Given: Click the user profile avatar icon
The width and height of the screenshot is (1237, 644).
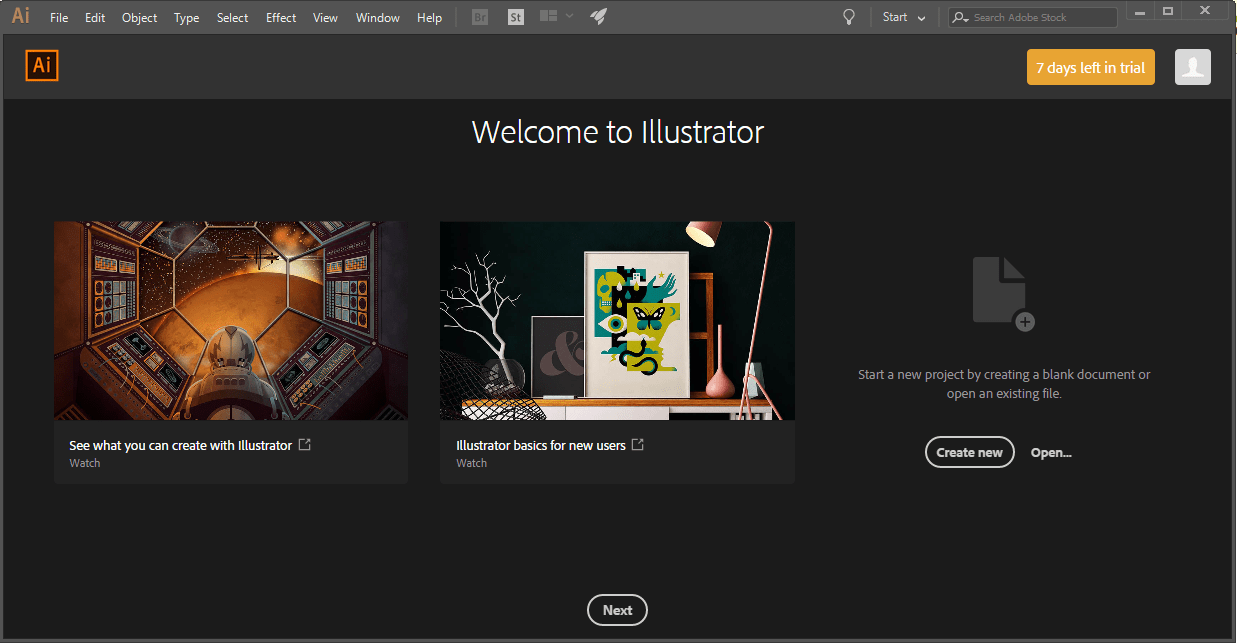Looking at the screenshot, I should pos(1193,67).
